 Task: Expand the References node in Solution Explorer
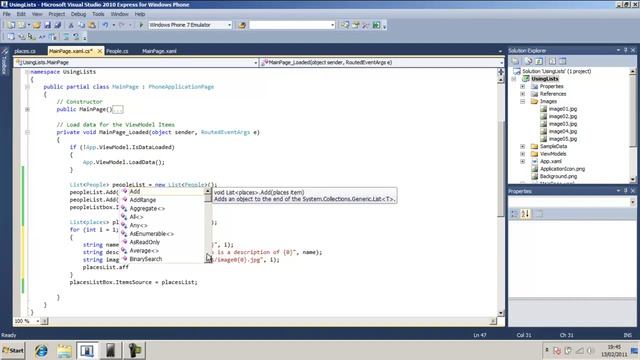523,94
